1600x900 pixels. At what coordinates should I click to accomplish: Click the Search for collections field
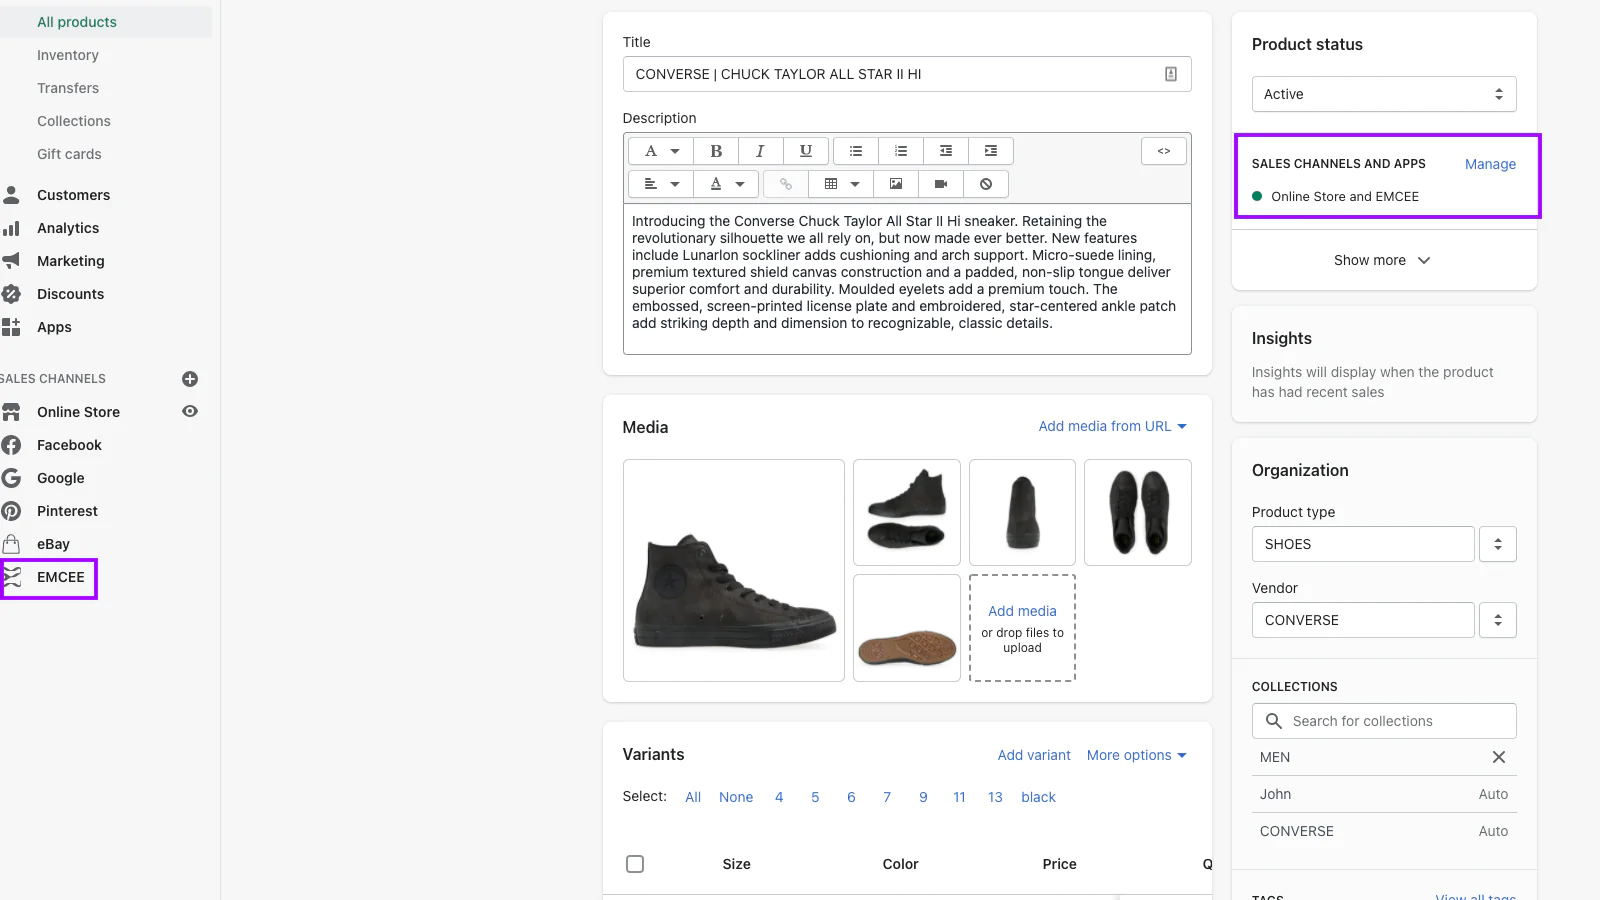pos(1384,721)
